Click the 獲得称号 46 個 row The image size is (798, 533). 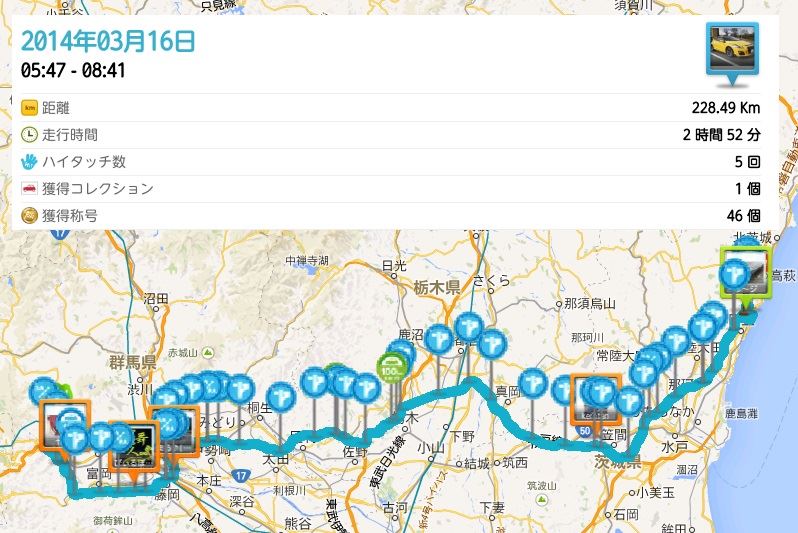[x=390, y=216]
